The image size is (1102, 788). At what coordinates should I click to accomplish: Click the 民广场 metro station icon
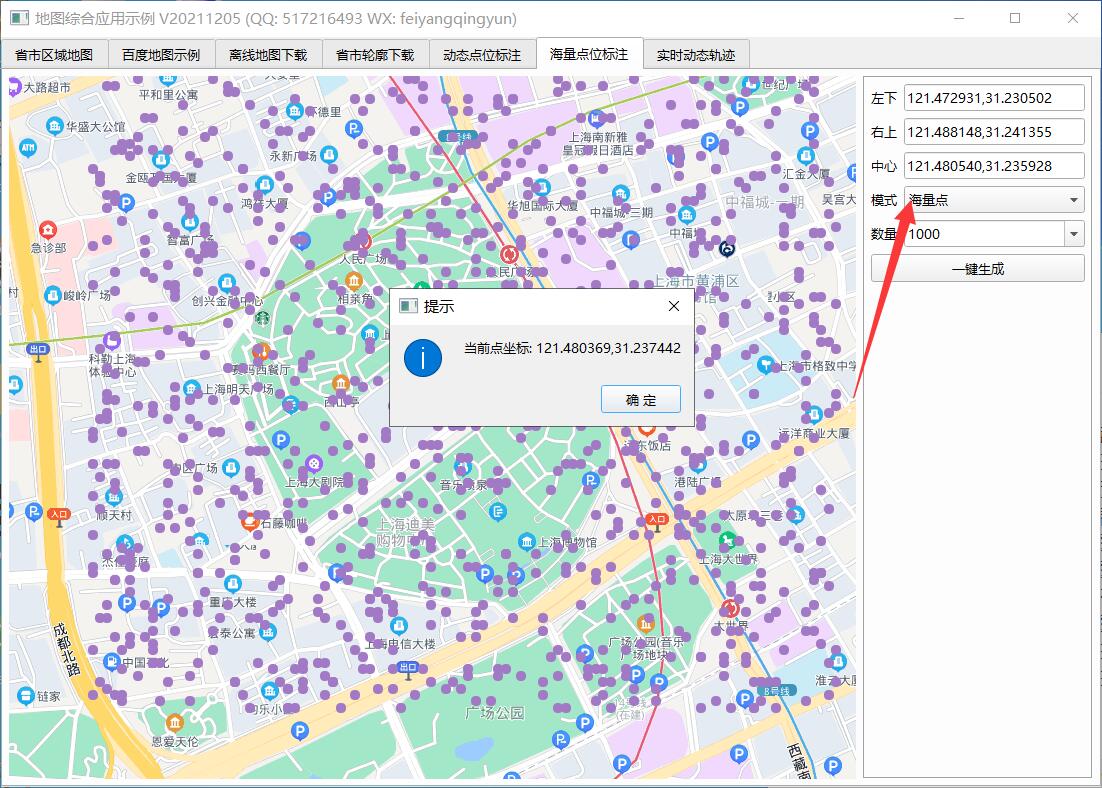click(x=510, y=254)
